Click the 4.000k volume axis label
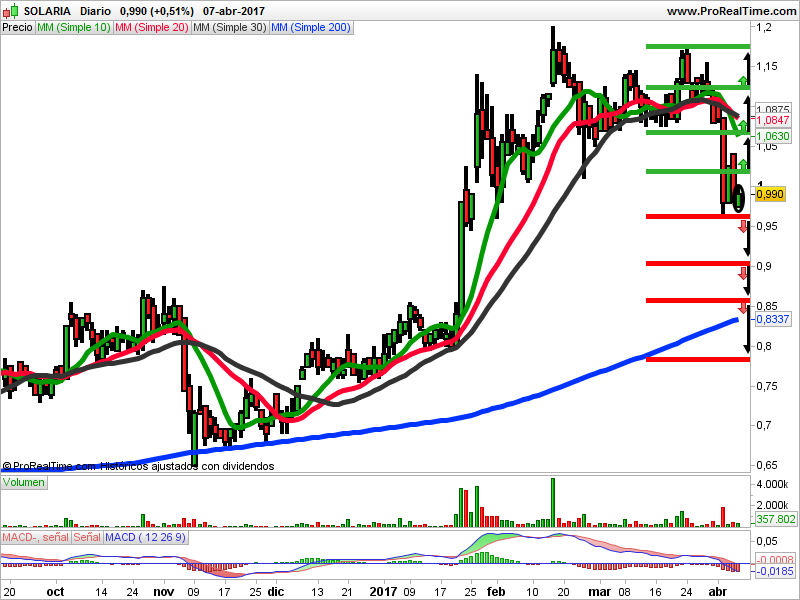Screen dimensions: 800x600 [772, 484]
